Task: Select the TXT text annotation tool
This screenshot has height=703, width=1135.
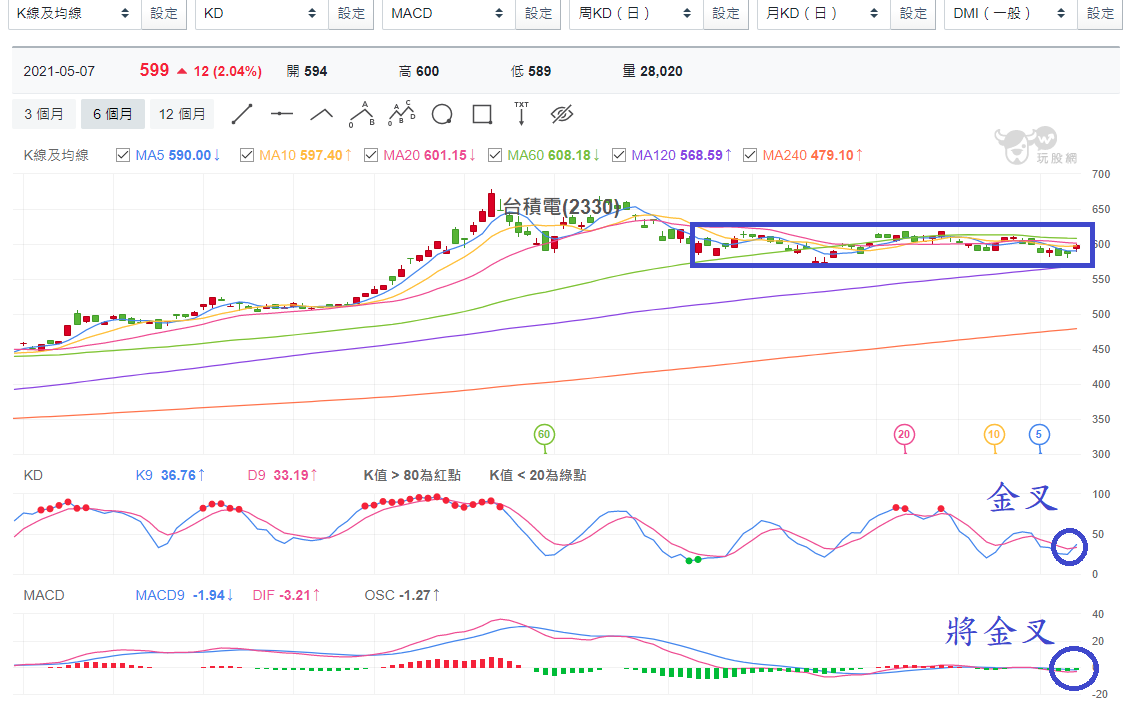Action: [x=521, y=114]
